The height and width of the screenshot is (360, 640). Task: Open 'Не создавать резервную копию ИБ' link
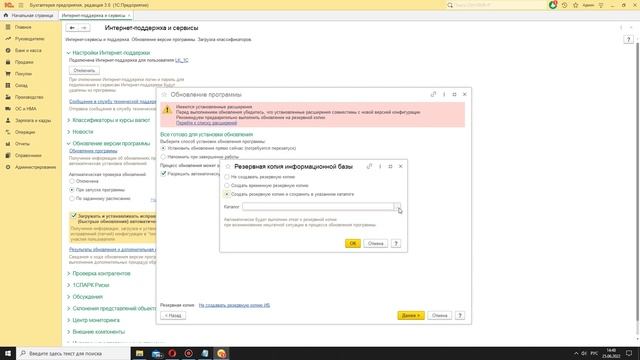(x=234, y=305)
